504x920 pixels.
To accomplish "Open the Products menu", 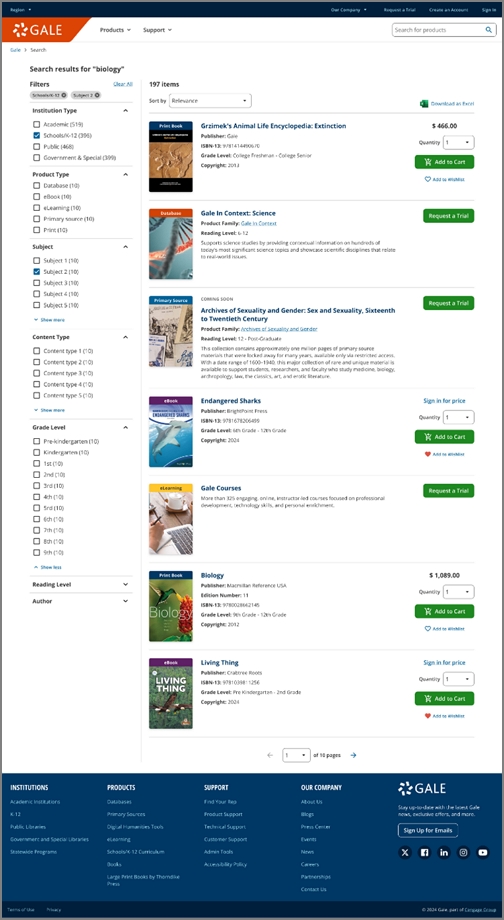I will pyautogui.click(x=115, y=30).
